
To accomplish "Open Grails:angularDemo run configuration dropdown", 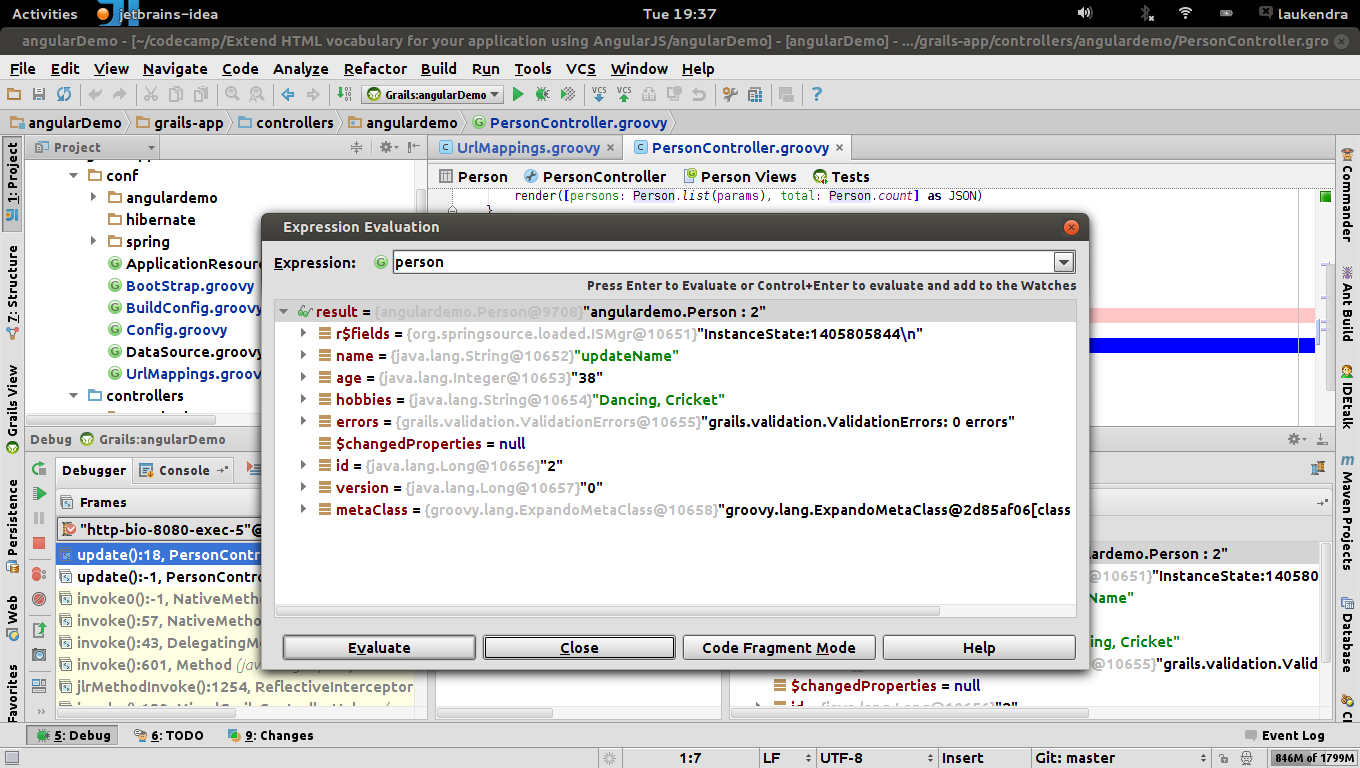I will (433, 94).
